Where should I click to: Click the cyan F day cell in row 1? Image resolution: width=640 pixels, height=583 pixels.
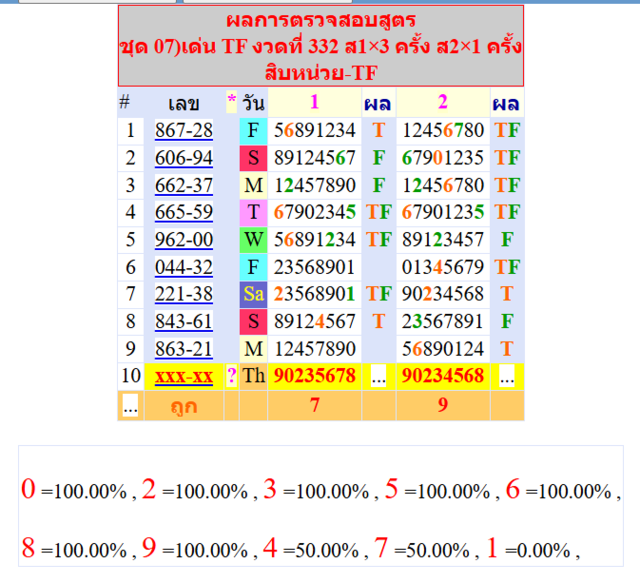253,131
